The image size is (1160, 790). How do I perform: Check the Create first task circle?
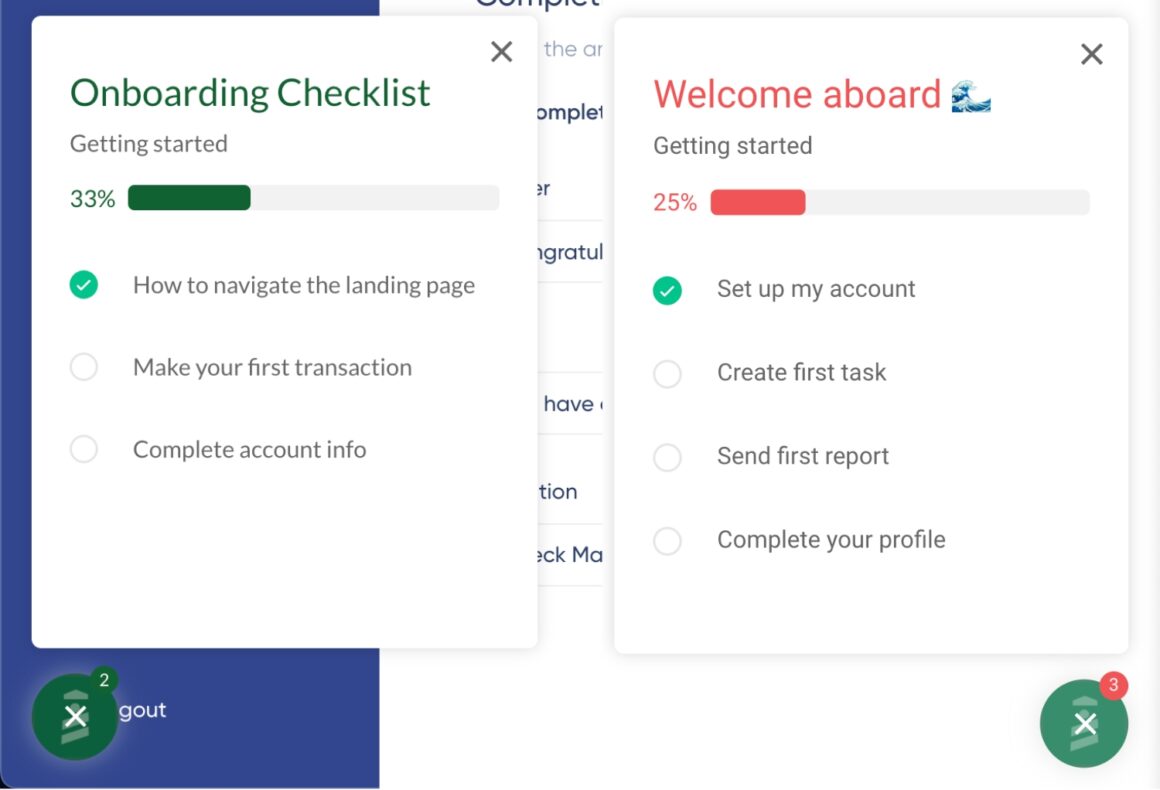coord(667,374)
